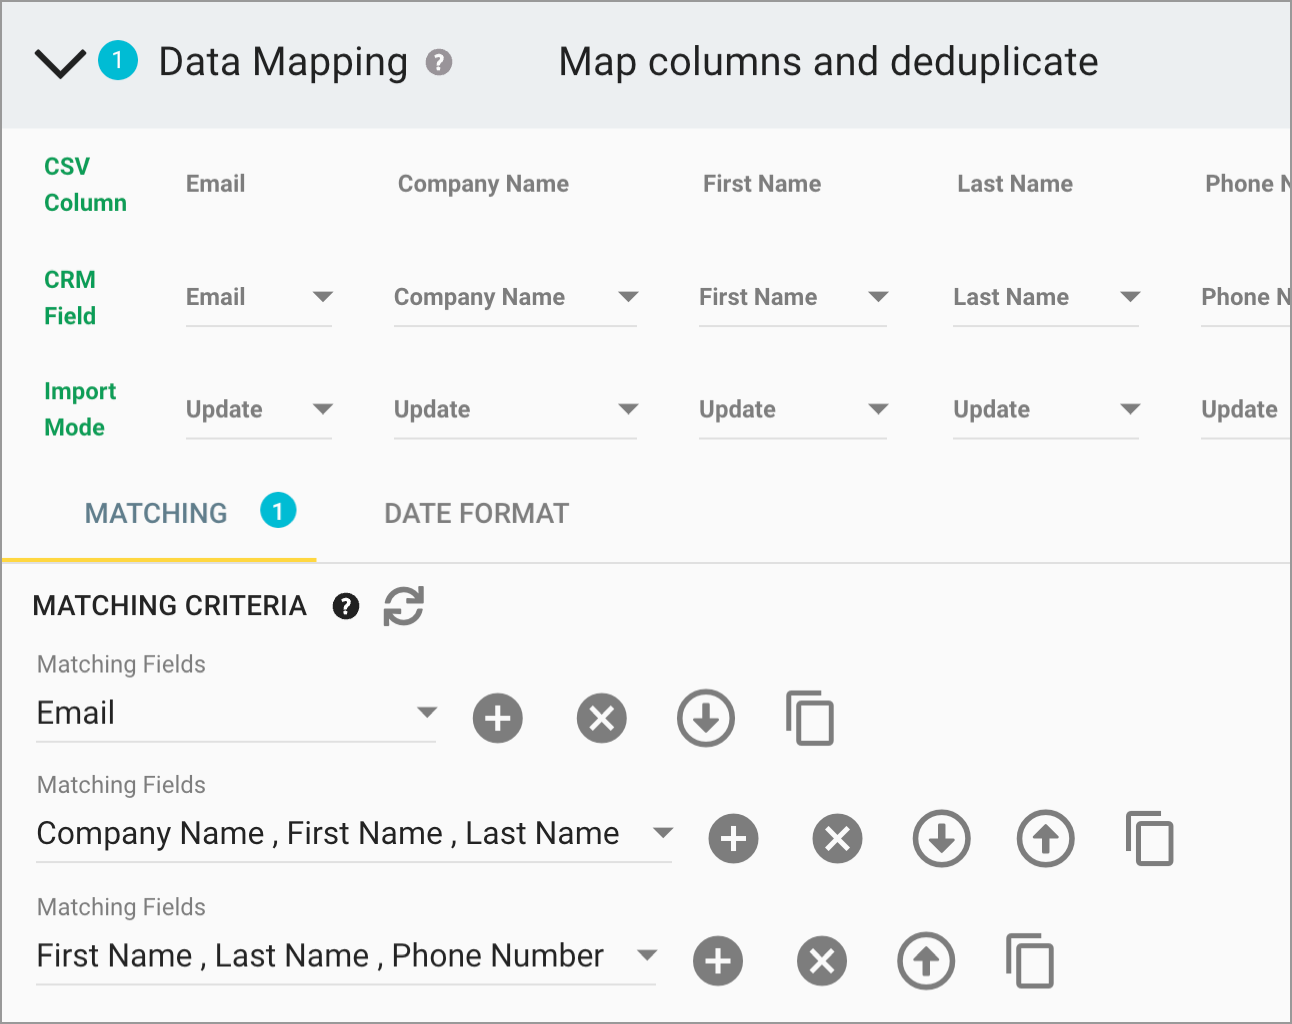1292x1024 pixels.
Task: Move the Company Name criteria up
Action: (1045, 839)
